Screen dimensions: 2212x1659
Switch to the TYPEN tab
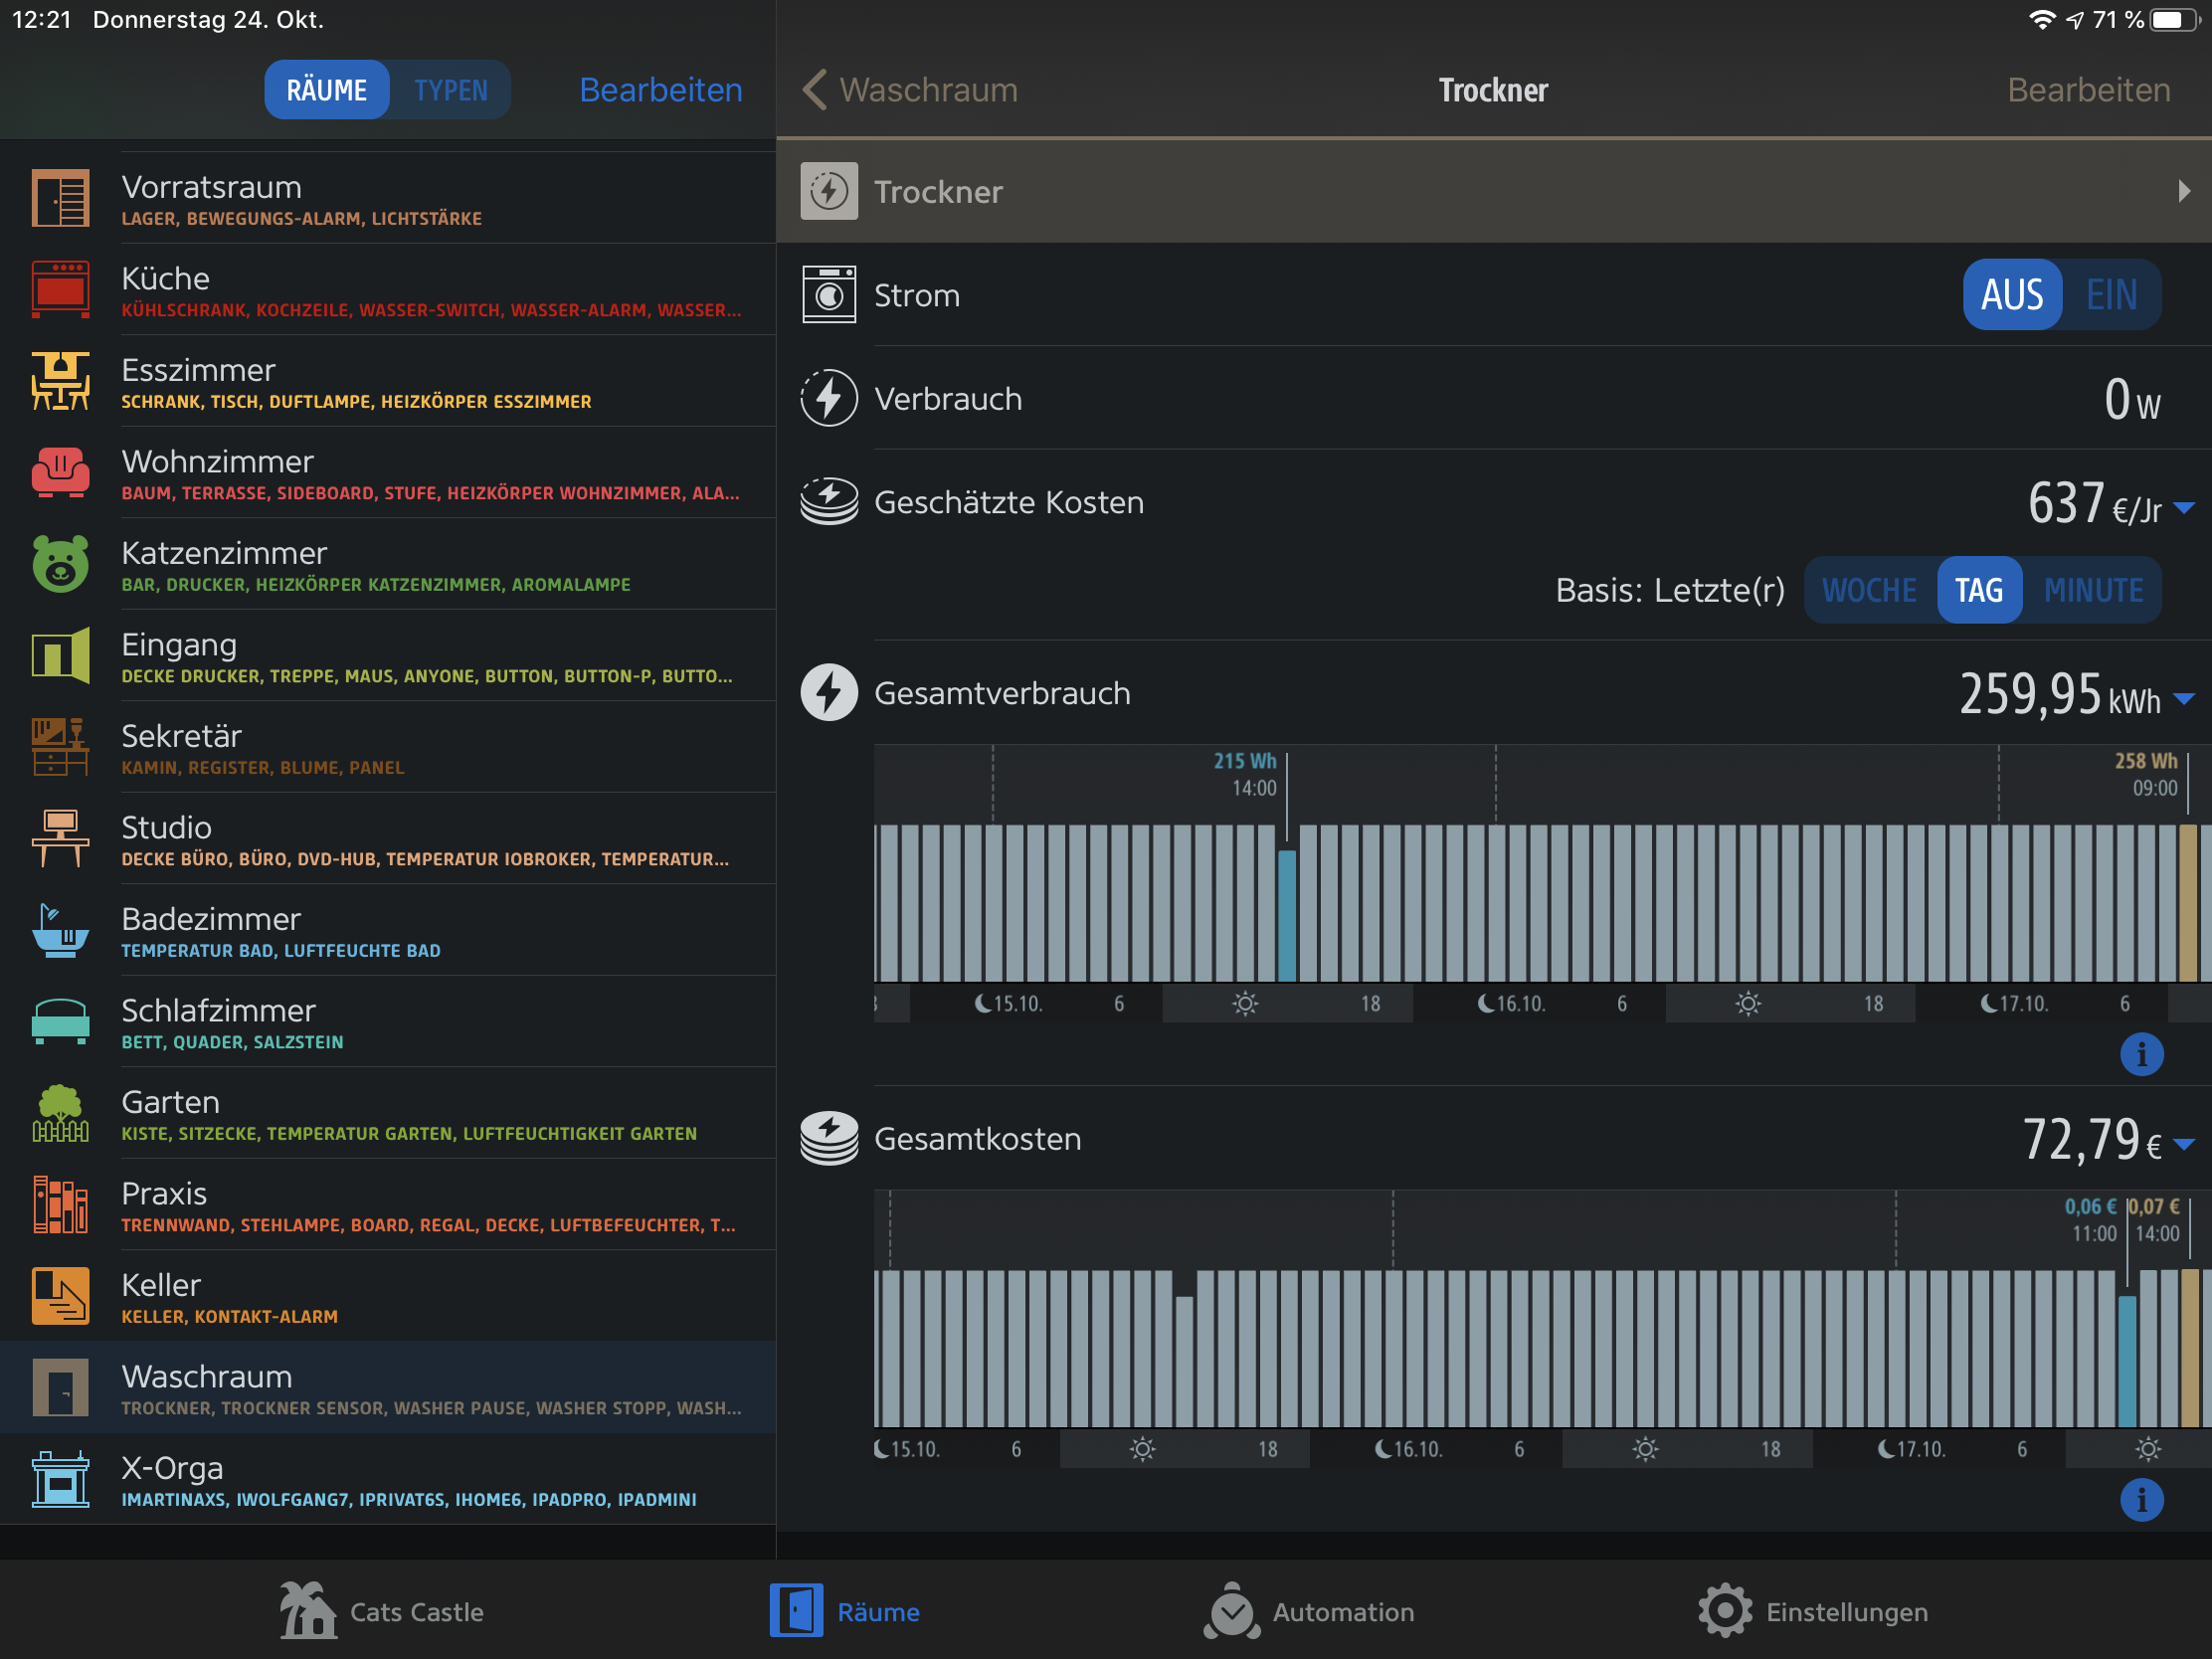(450, 90)
